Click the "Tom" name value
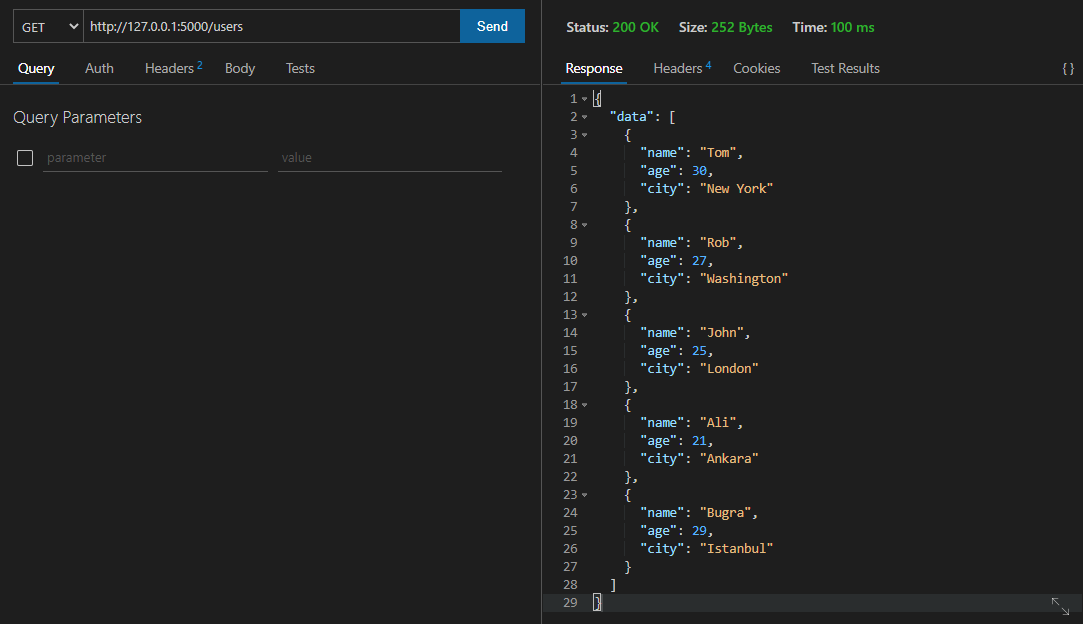1083x624 pixels. click(718, 153)
